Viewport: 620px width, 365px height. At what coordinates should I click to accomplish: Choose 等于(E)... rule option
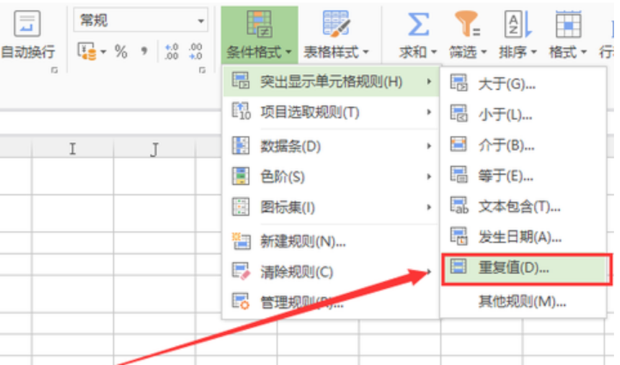click(x=523, y=176)
